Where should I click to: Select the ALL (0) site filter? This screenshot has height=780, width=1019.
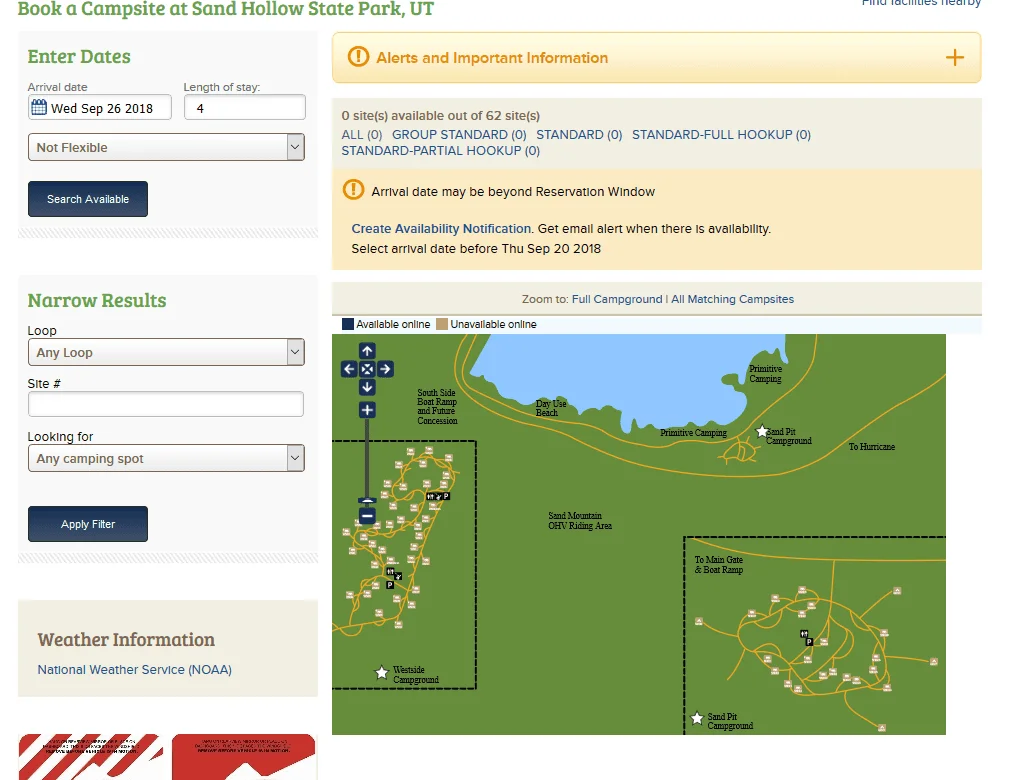tap(362, 135)
